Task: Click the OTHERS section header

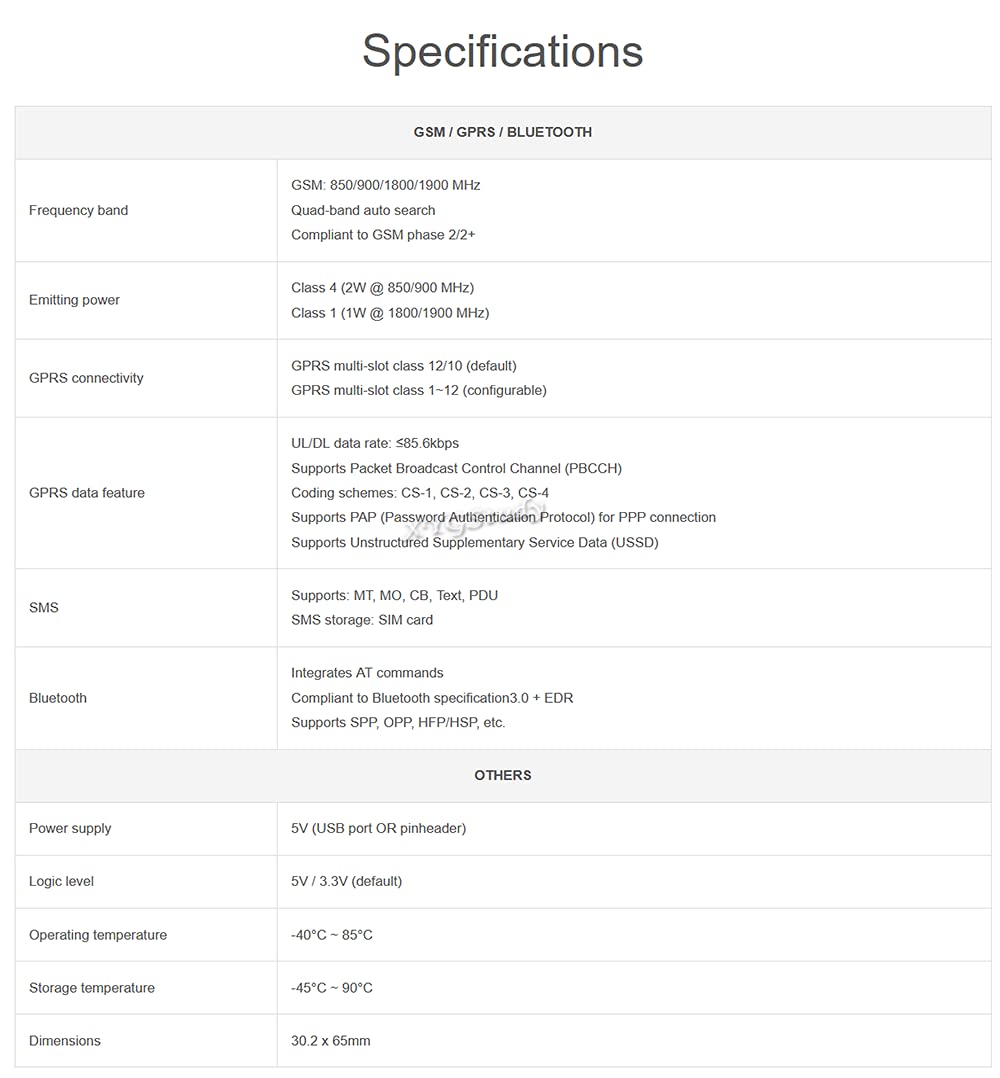Action: [502, 775]
